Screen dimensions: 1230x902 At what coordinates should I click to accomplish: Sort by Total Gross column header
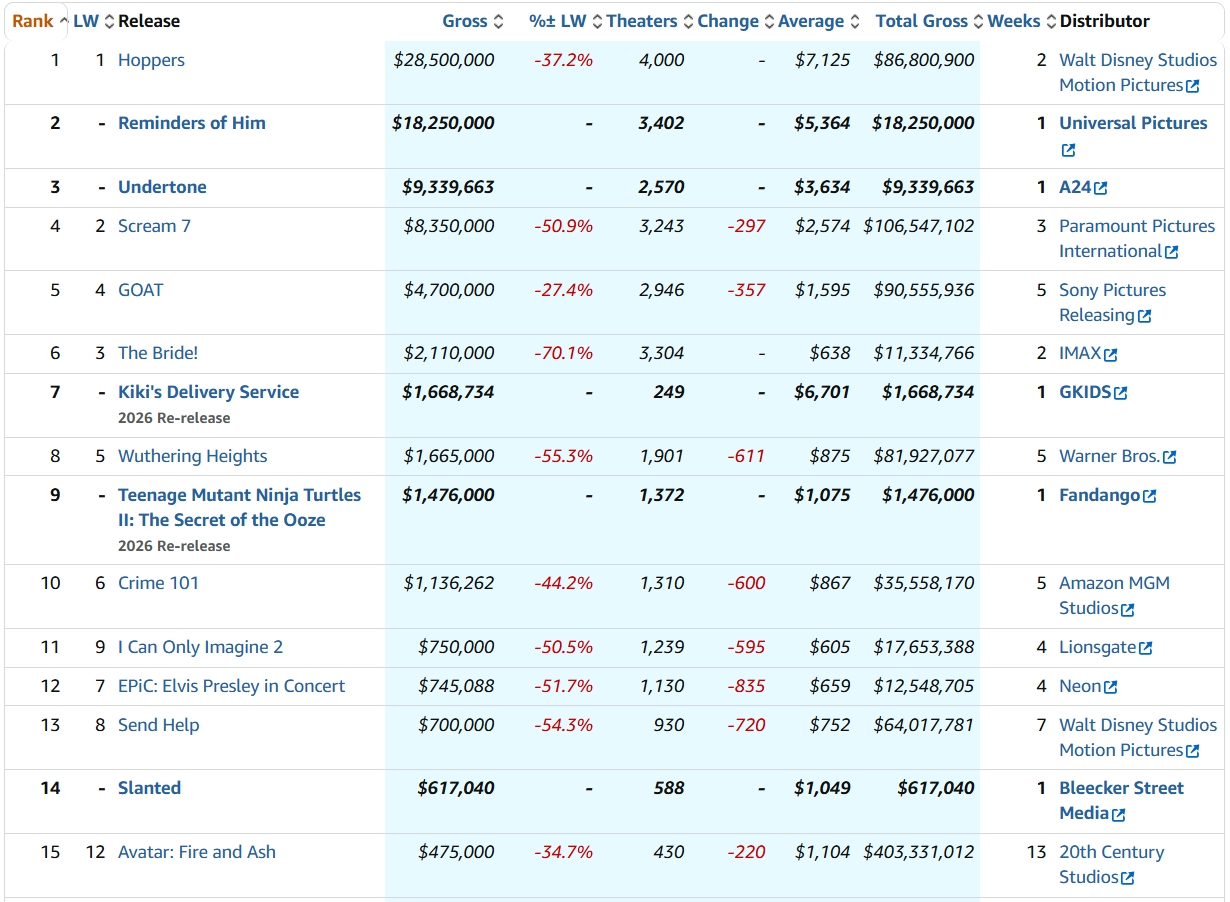[x=921, y=21]
